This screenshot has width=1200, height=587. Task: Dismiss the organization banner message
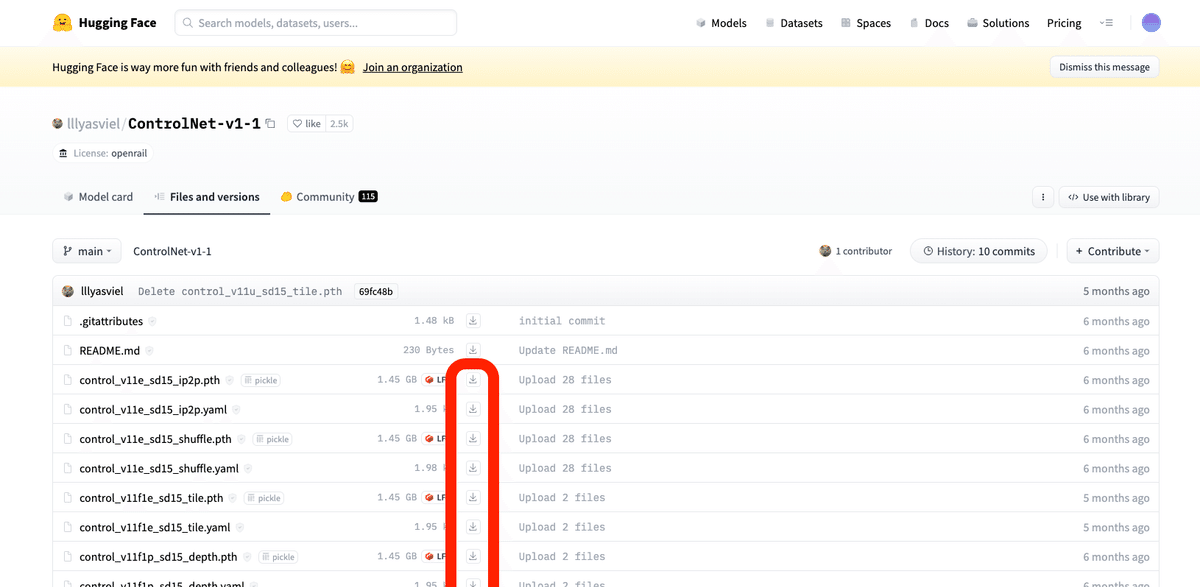pyautogui.click(x=1104, y=67)
